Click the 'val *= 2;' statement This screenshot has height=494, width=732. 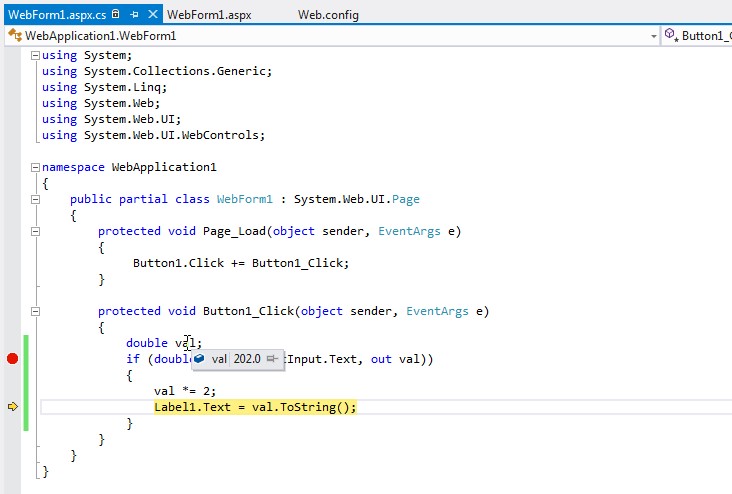pyautogui.click(x=185, y=391)
